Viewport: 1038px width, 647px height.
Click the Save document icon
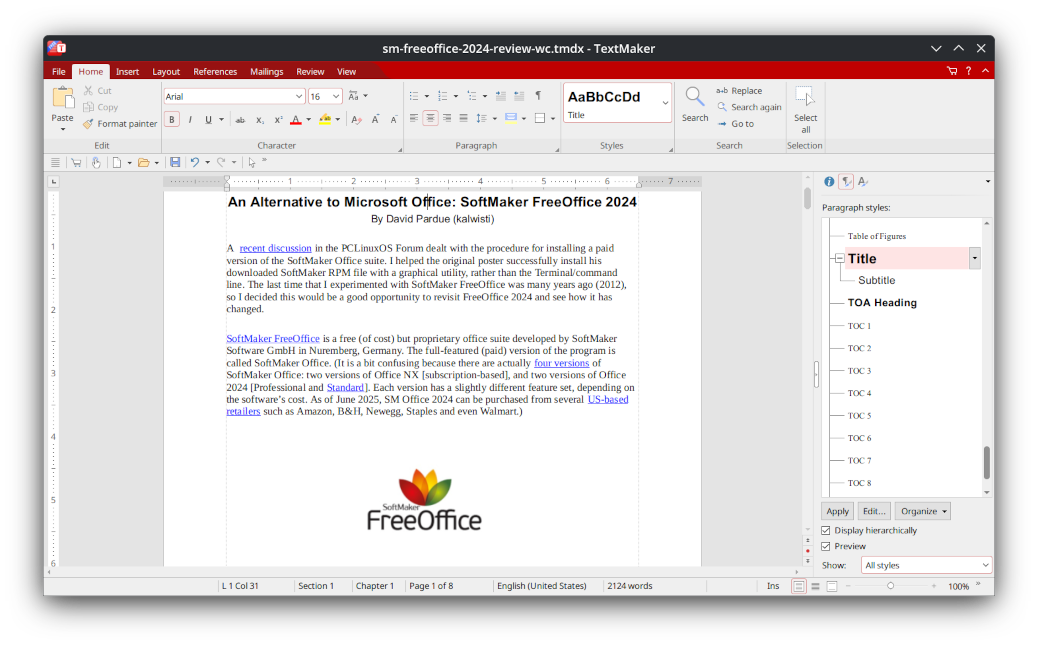point(175,161)
